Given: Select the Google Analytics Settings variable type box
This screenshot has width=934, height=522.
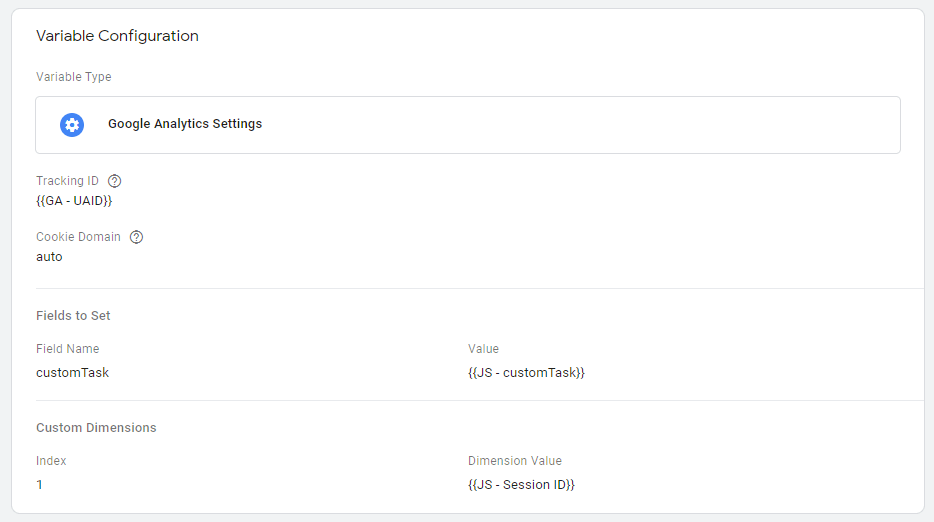Looking at the screenshot, I should coord(468,125).
